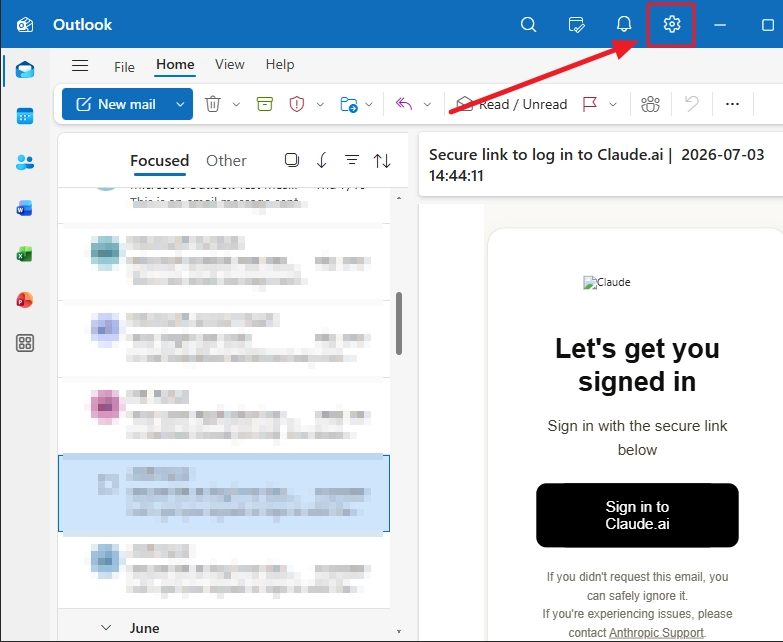Viewport: 783px width, 642px height.
Task: Click the 'Let's get you signed in' heading
Action: pyautogui.click(x=637, y=365)
